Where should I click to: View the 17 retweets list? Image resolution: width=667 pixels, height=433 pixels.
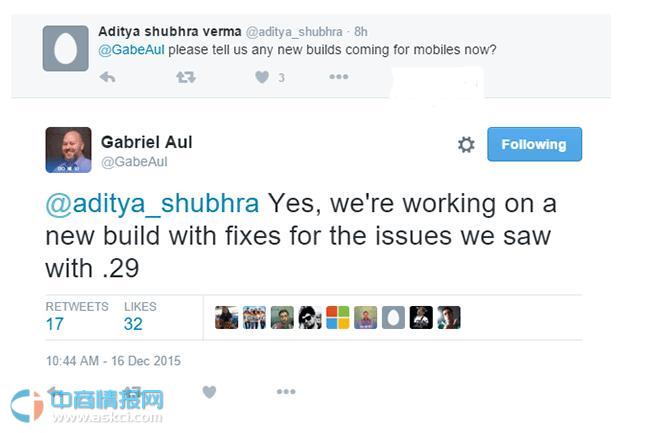tap(54, 323)
